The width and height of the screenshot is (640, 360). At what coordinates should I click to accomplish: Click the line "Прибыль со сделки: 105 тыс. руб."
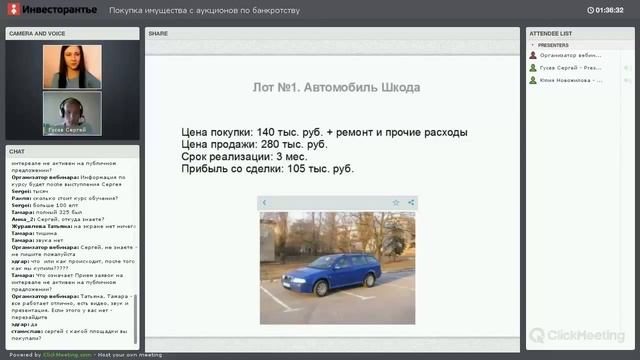point(267,169)
